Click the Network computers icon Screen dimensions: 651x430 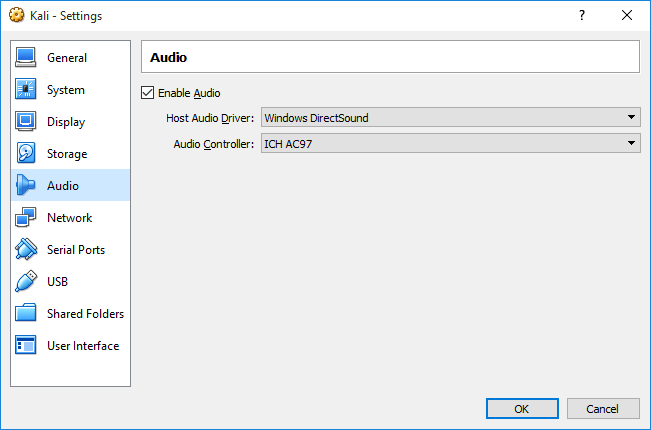[x=26, y=217]
